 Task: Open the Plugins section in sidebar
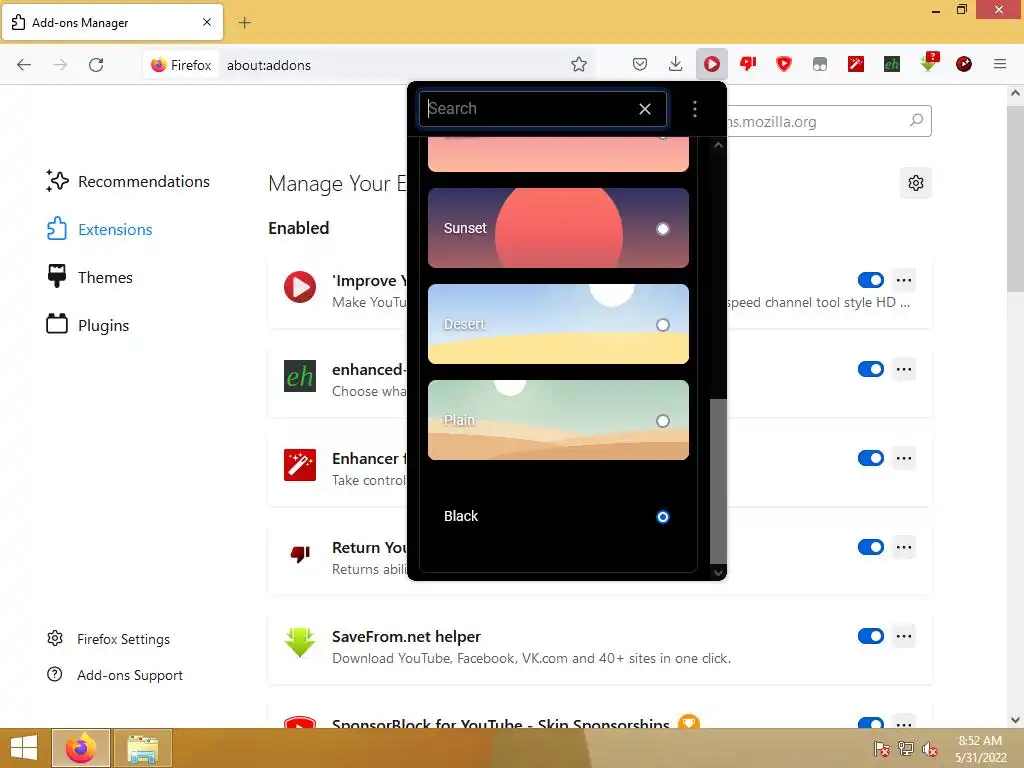pyautogui.click(x=88, y=325)
